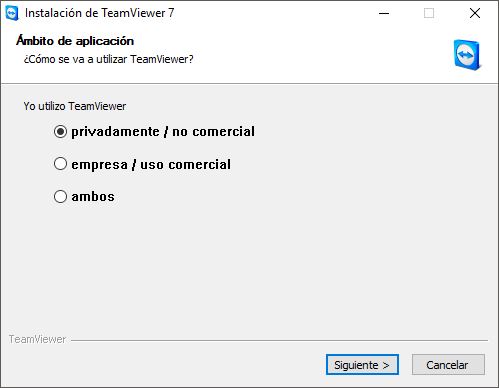This screenshot has width=499, height=388.
Task: Select the ambos radio button
Action: coord(60,196)
